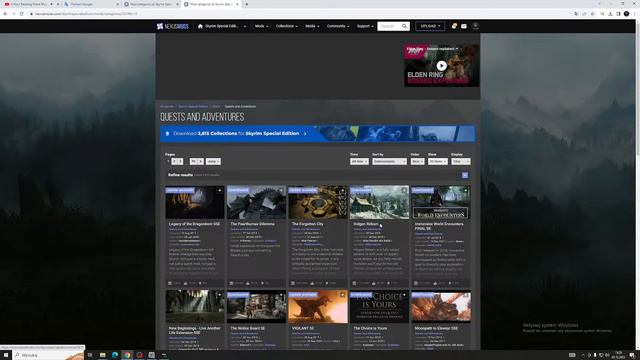This screenshot has height=360, width=640.
Task: Expand the Refine results panel
Action: [x=465, y=175]
